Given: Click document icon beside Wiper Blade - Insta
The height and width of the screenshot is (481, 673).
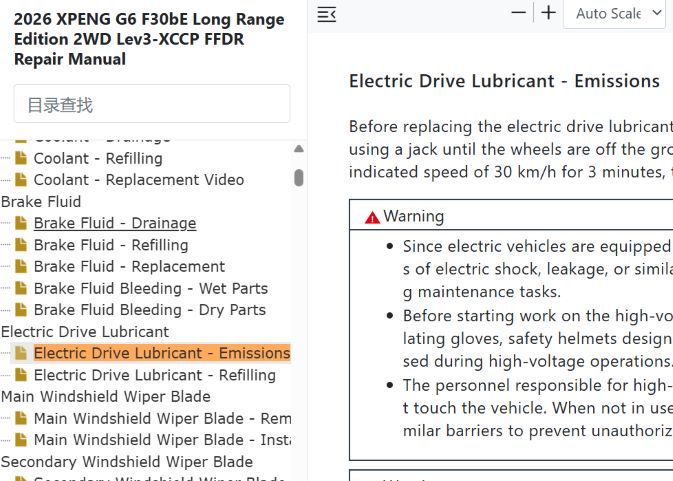Looking at the screenshot, I should point(21,439).
